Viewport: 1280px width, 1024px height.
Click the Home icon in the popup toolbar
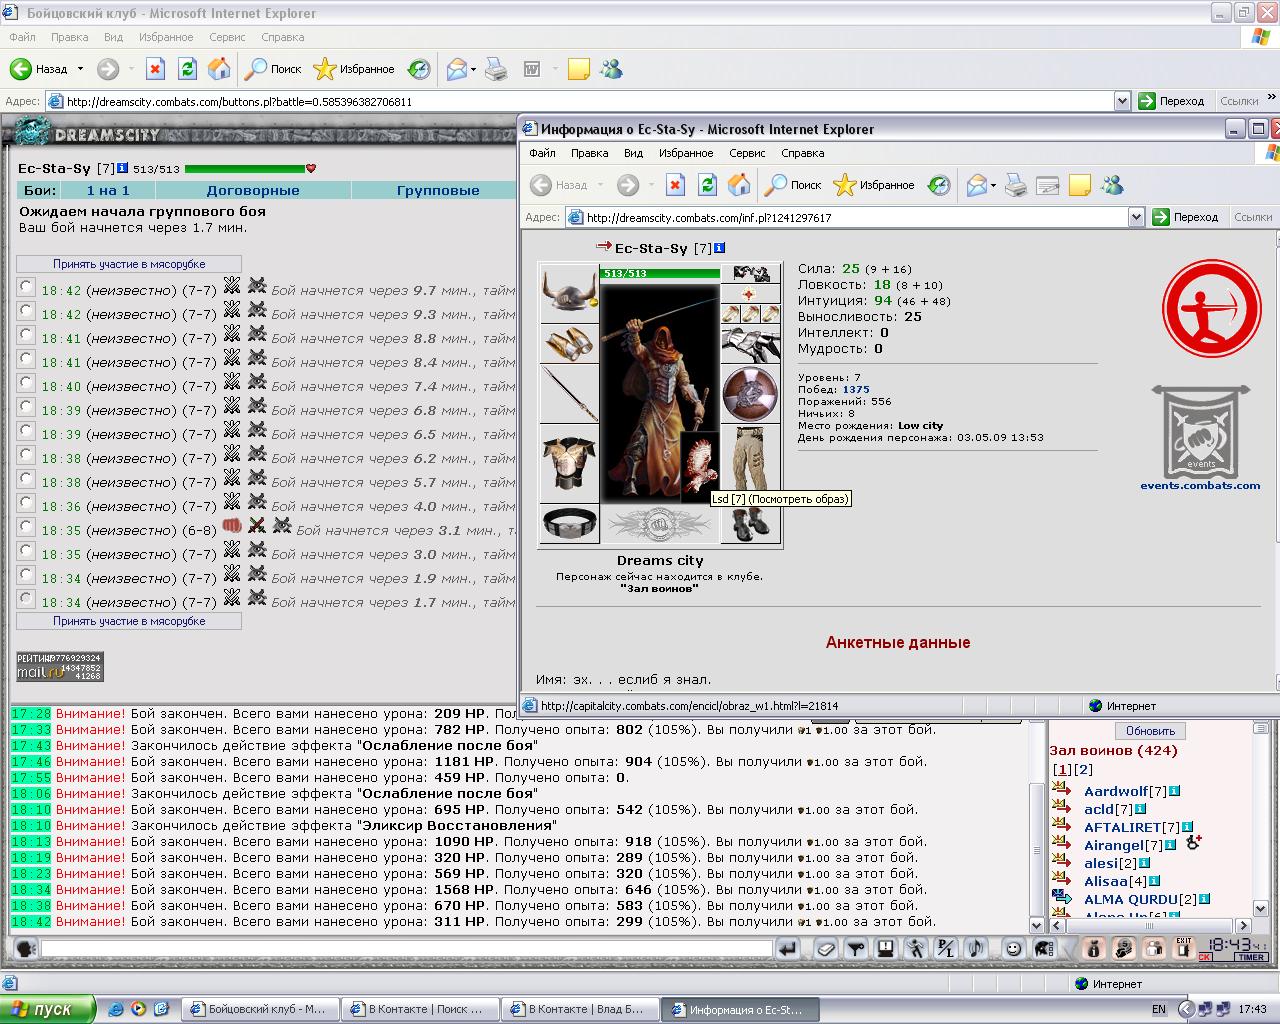pyautogui.click(x=739, y=185)
